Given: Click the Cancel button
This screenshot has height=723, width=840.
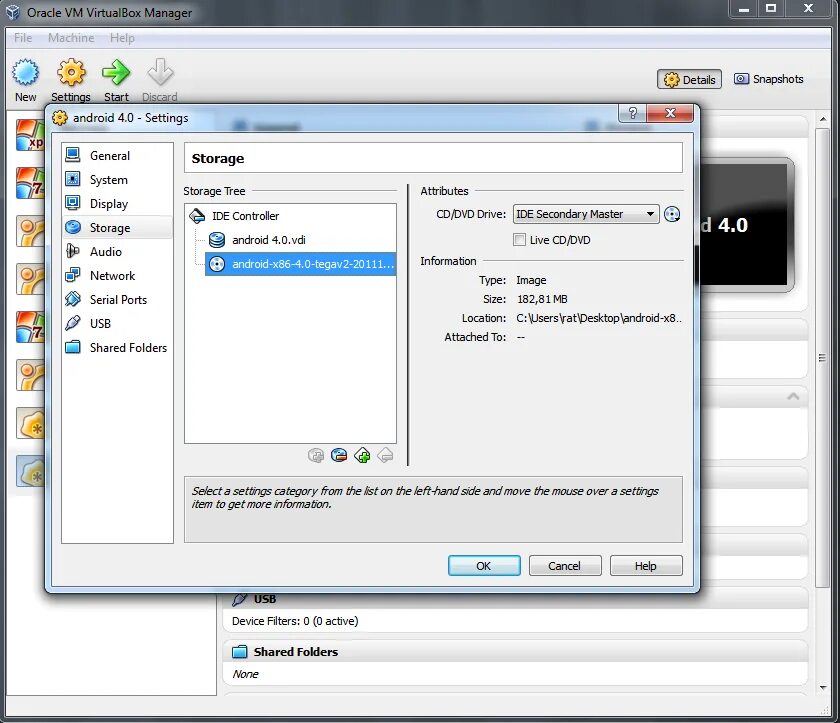Looking at the screenshot, I should click(x=565, y=566).
